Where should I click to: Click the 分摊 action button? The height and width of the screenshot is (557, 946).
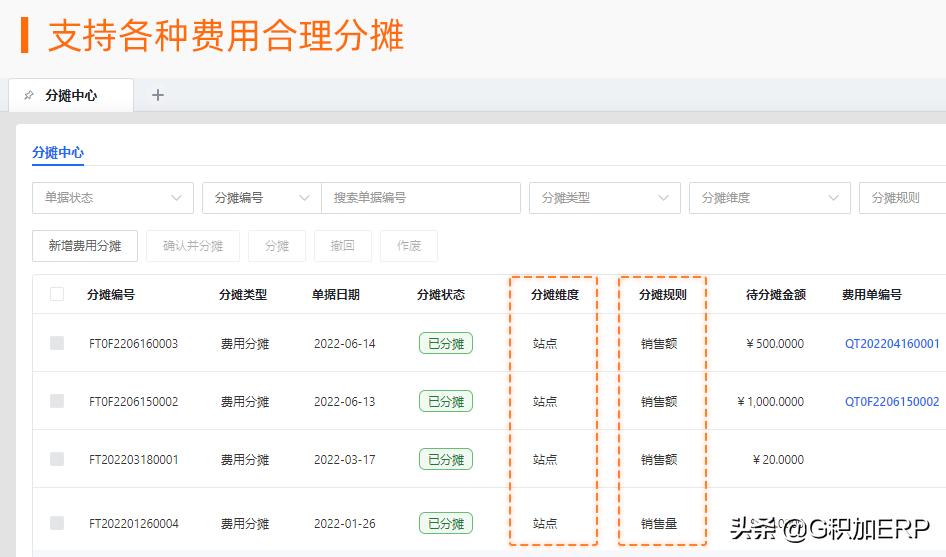(277, 246)
